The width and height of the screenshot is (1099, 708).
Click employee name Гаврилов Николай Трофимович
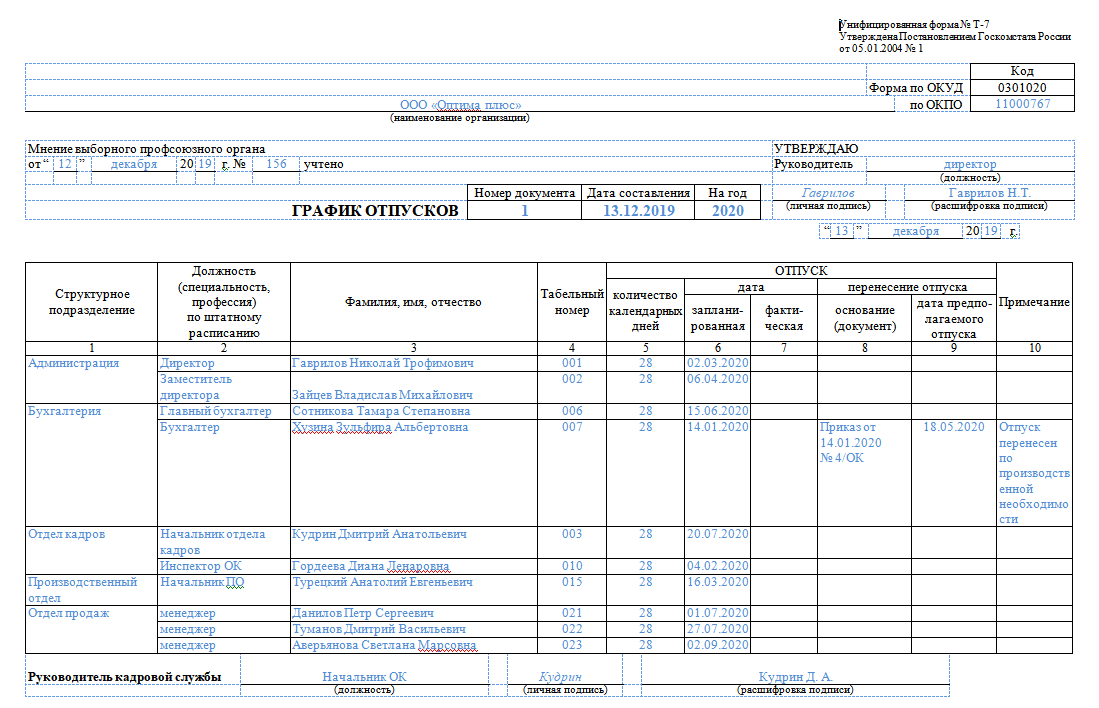(383, 363)
